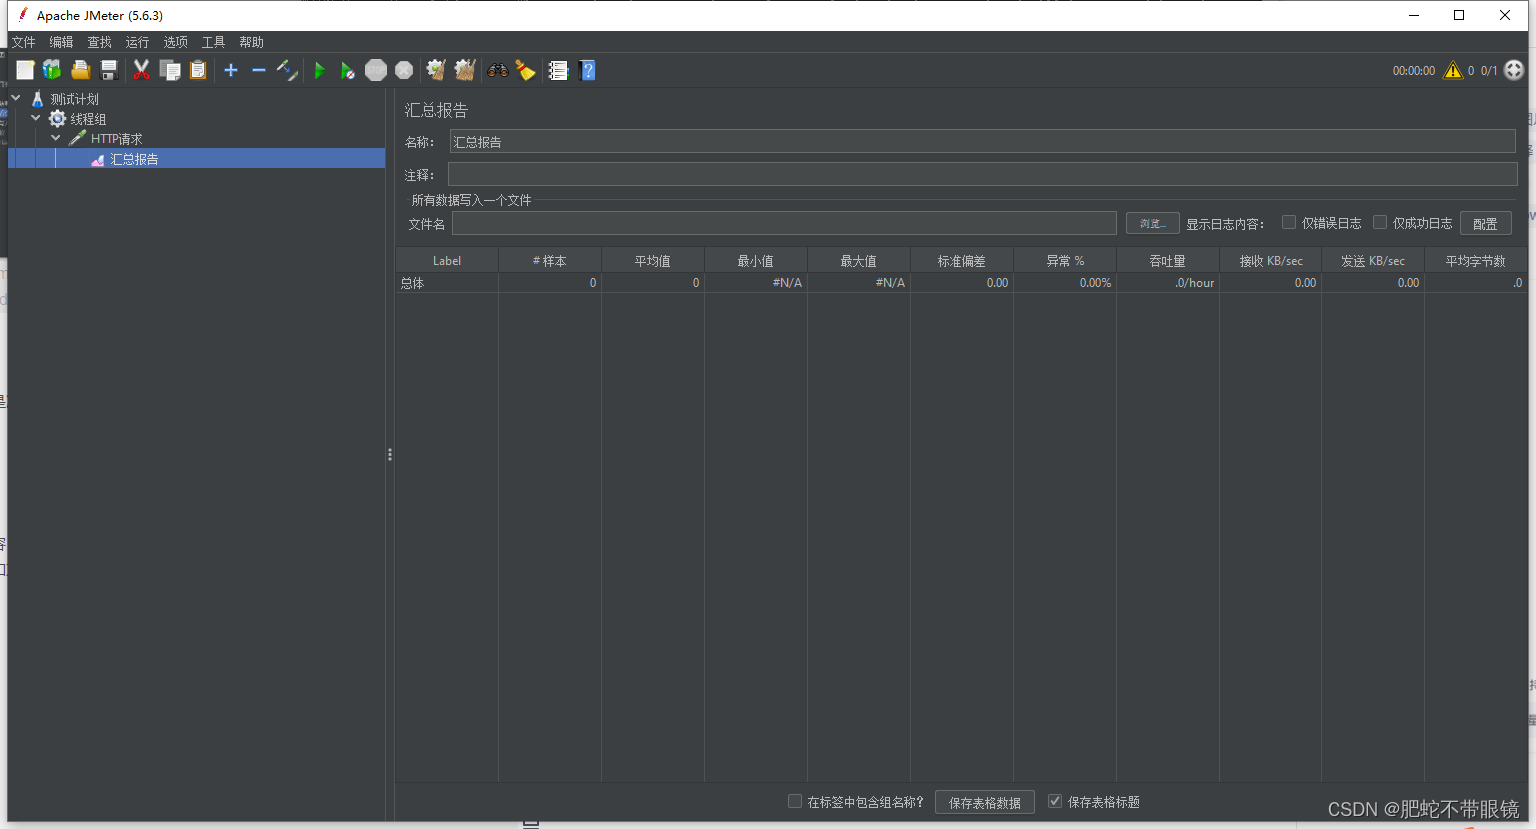This screenshot has width=1536, height=829.
Task: Clear all results with double-broom icon
Action: 465,70
